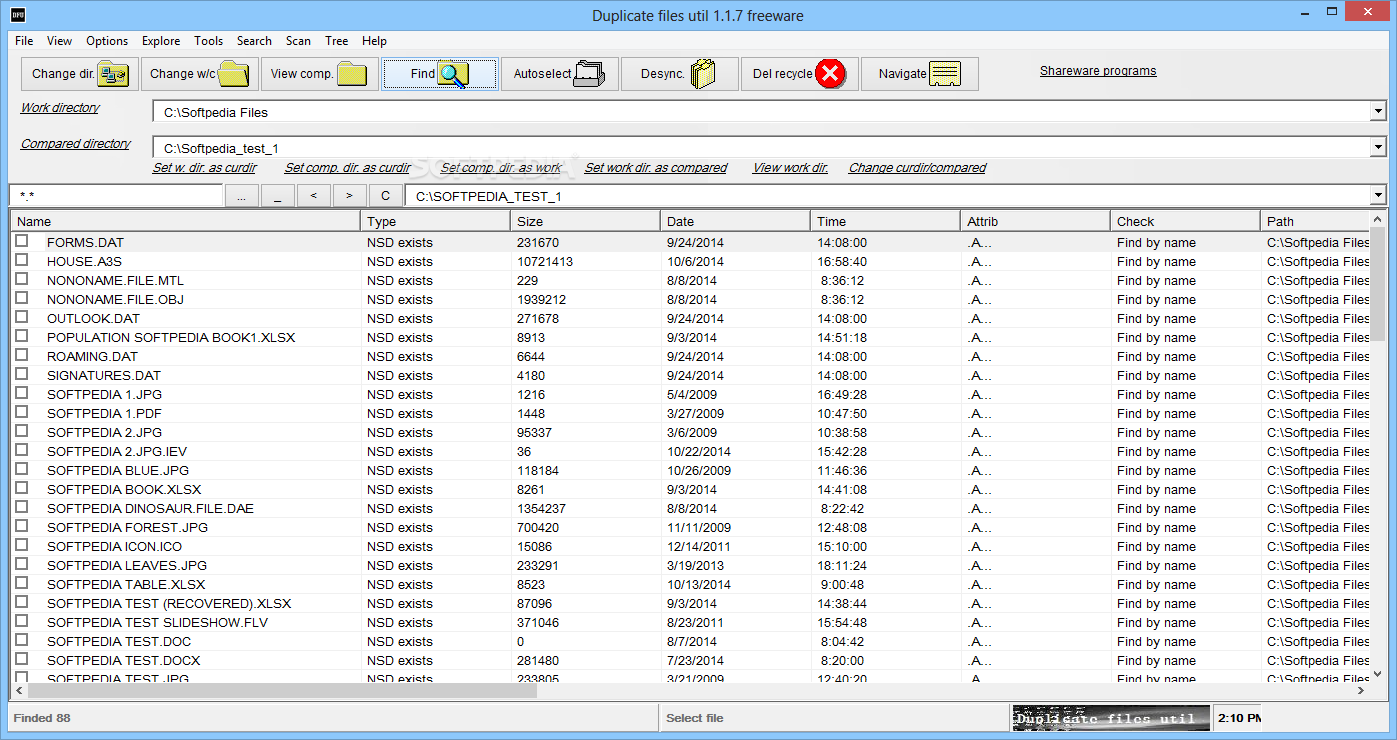Screen dimensions: 1397x740
Task: Open the Tools menu
Action: tap(208, 41)
